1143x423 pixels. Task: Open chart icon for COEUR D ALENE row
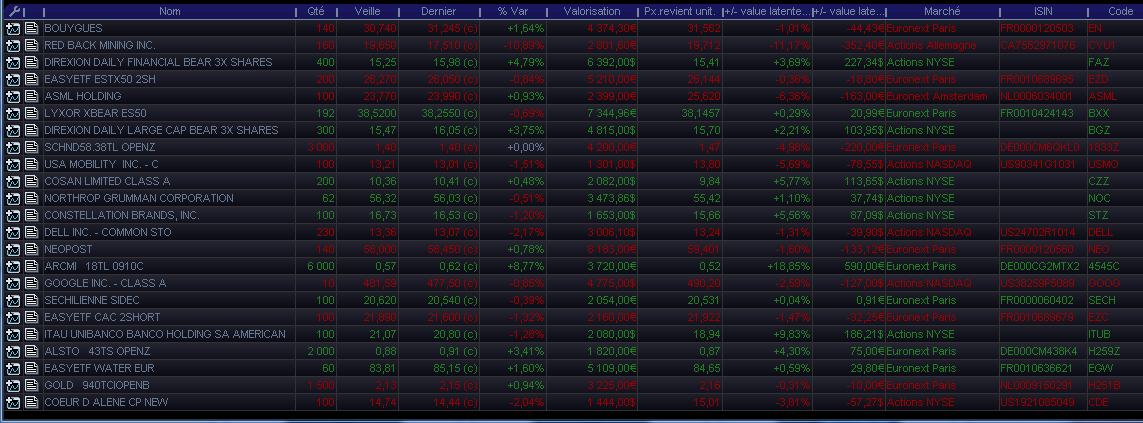pyautogui.click(x=13, y=402)
